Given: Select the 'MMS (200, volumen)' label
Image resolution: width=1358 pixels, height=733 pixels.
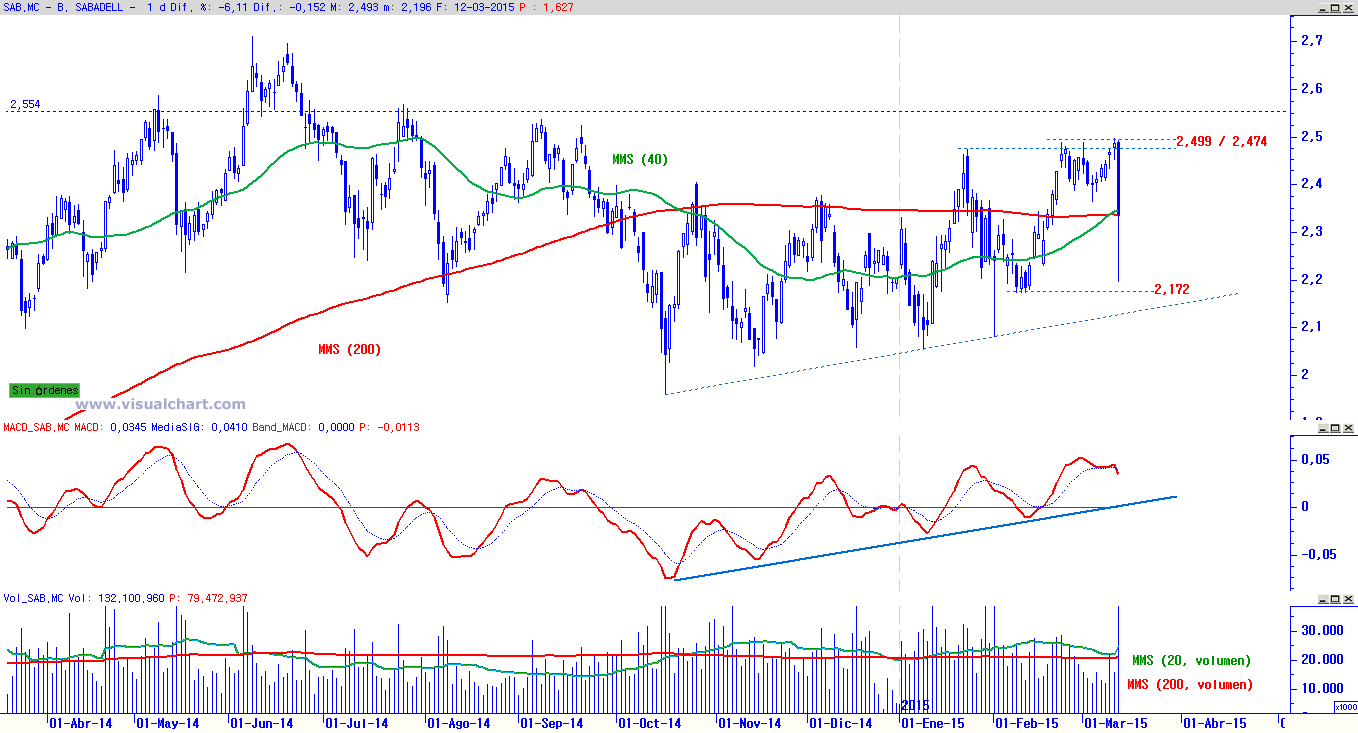Looking at the screenshot, I should [x=1189, y=684].
